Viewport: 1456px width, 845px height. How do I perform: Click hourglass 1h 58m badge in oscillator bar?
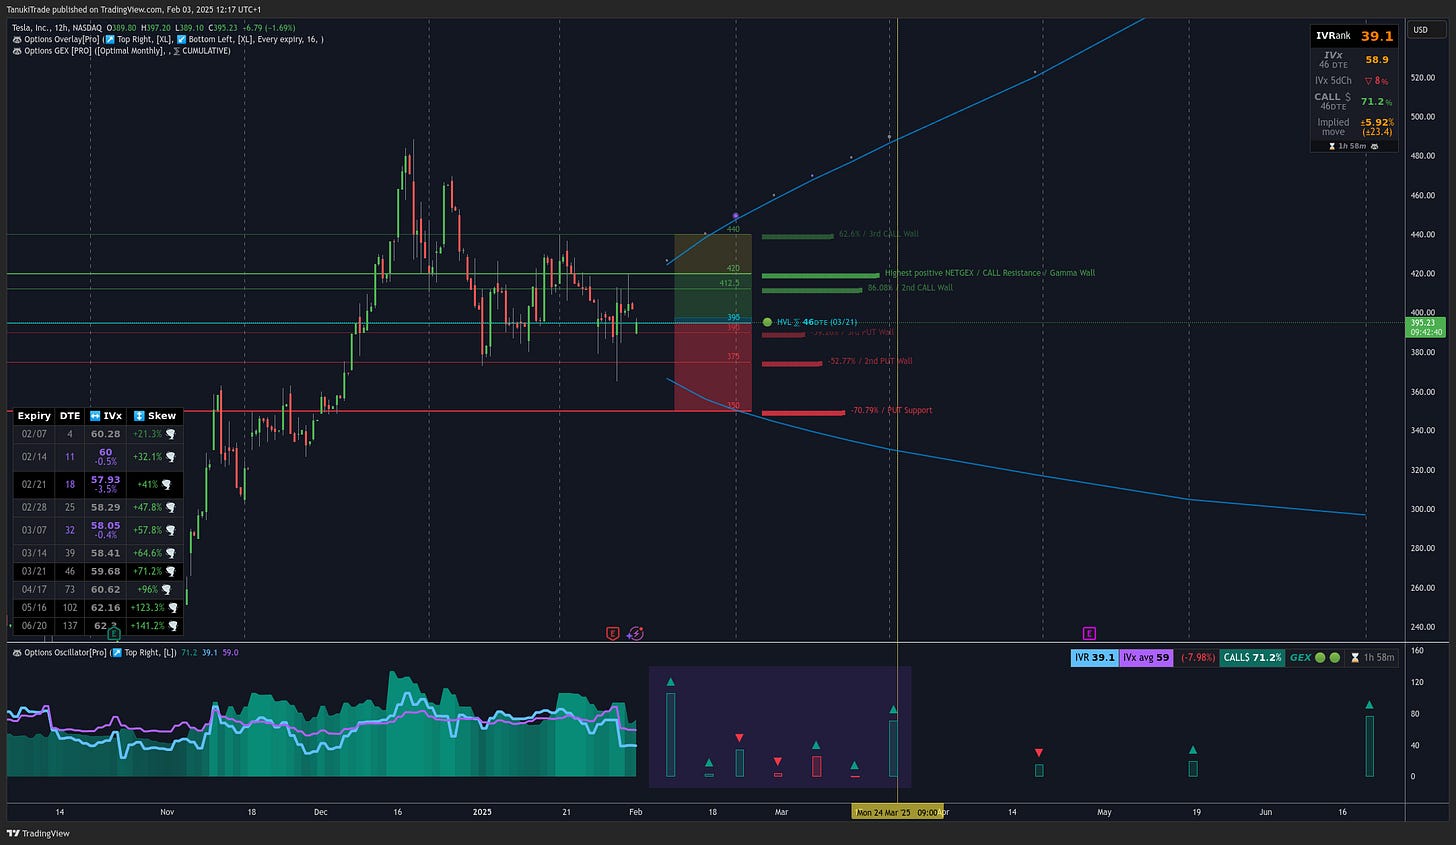click(x=1372, y=657)
